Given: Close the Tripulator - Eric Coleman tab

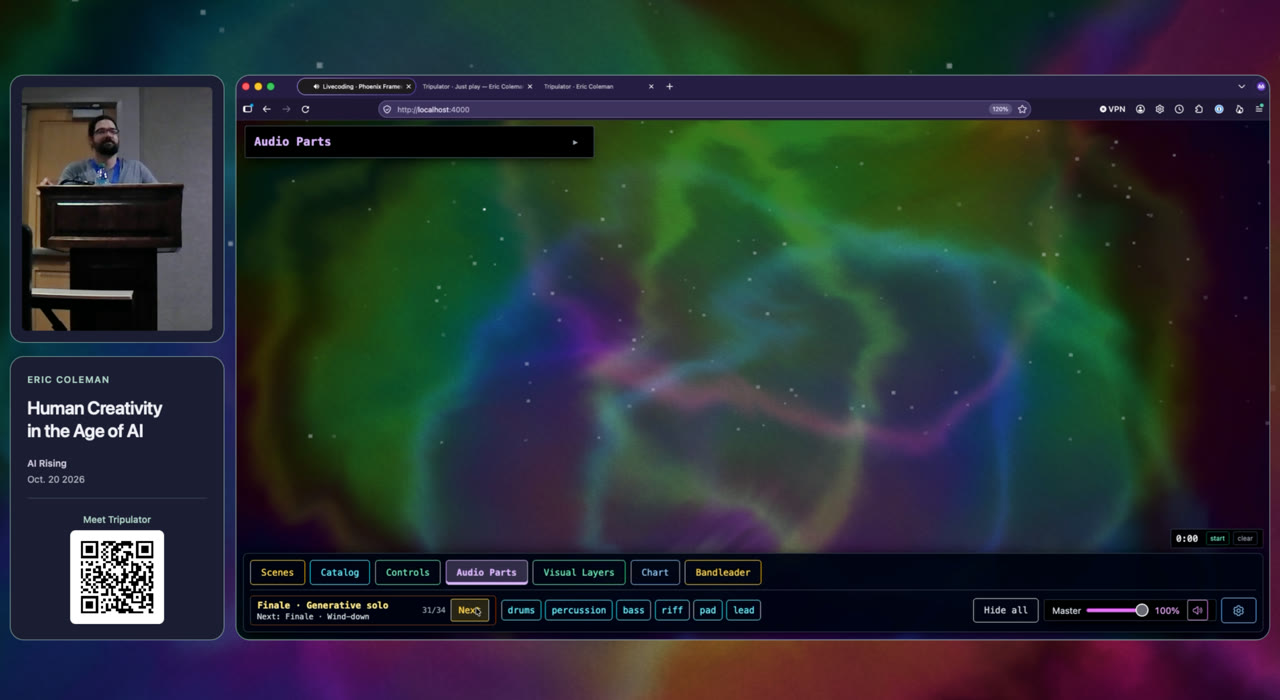Looking at the screenshot, I should tap(651, 87).
